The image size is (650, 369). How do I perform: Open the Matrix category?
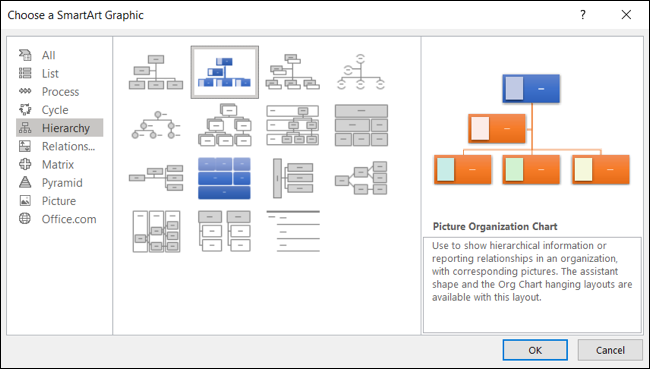(x=58, y=165)
